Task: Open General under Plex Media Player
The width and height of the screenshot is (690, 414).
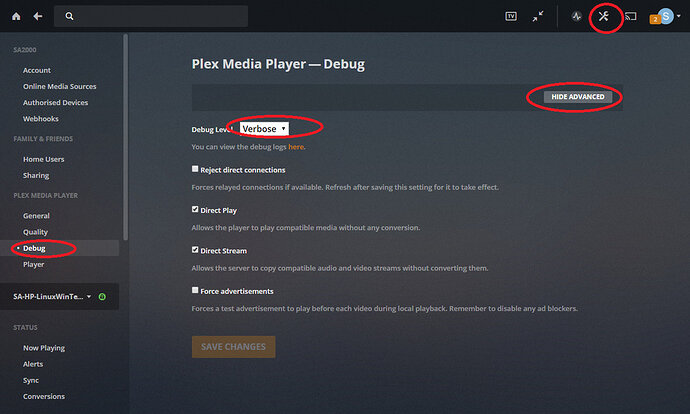Action: point(37,216)
